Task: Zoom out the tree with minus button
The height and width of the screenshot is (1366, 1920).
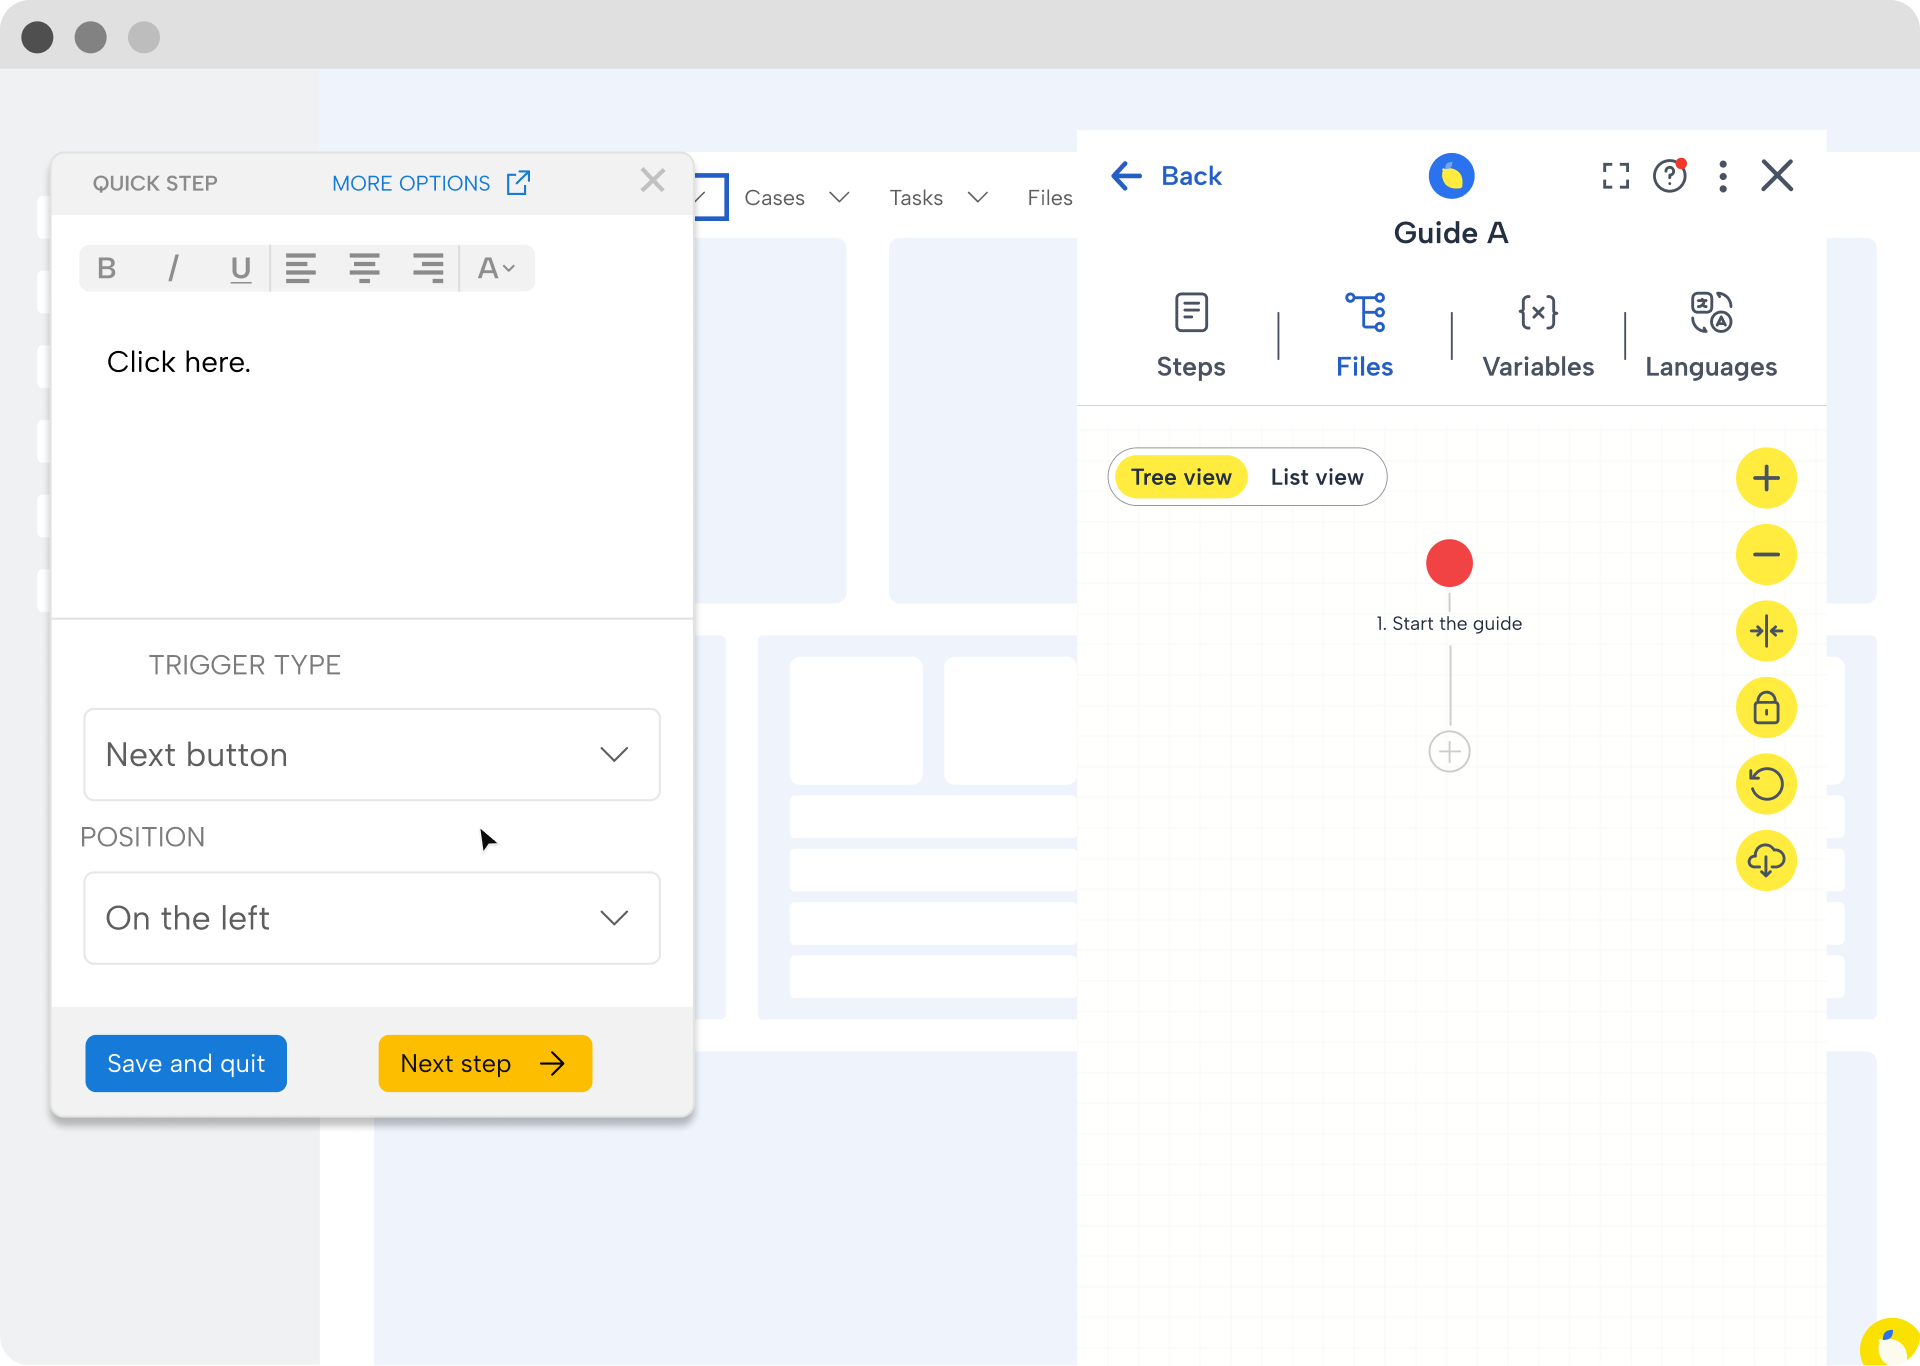Action: [1766, 555]
